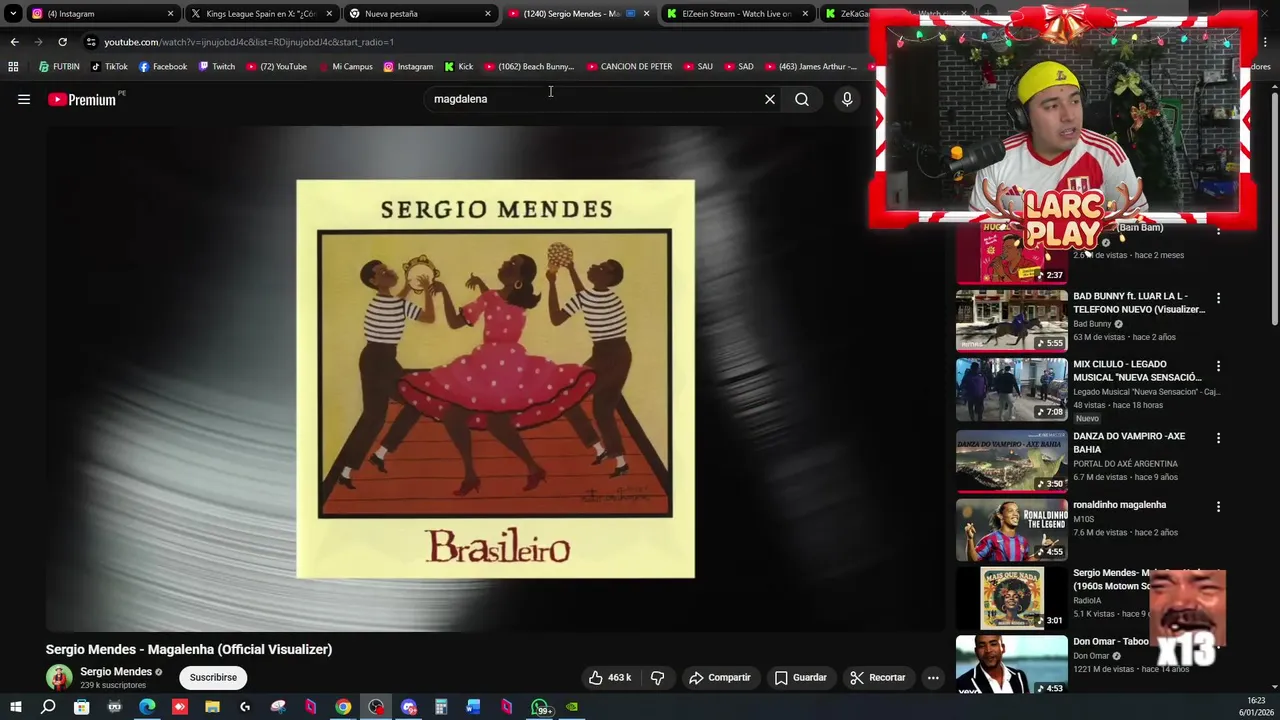Open options menu for ronaldinho magalenha video
The image size is (1280, 720).
[1218, 507]
